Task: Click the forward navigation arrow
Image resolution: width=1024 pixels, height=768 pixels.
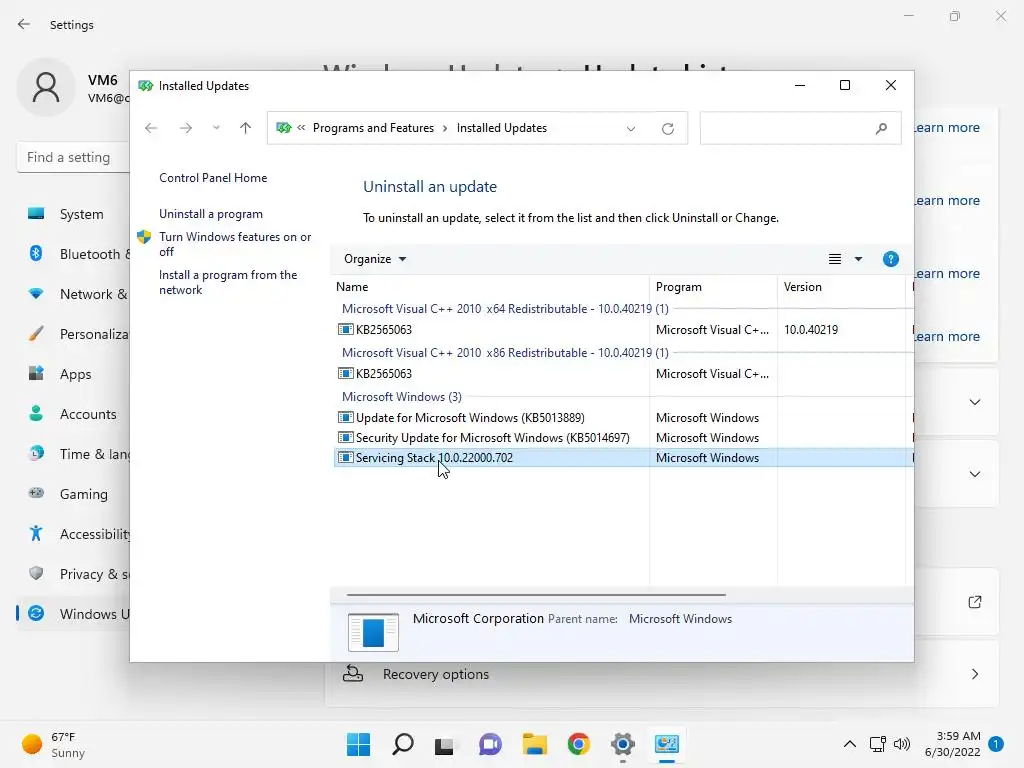Action: [185, 128]
